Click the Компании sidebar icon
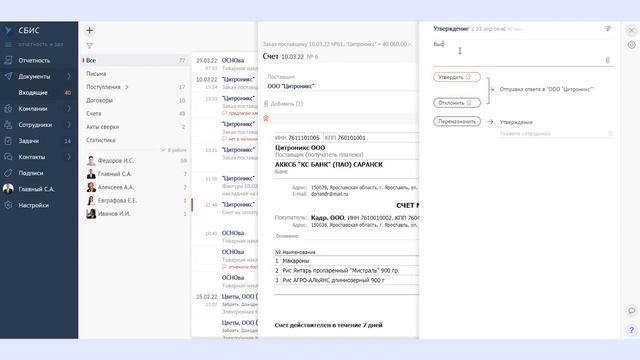 click(x=8, y=109)
